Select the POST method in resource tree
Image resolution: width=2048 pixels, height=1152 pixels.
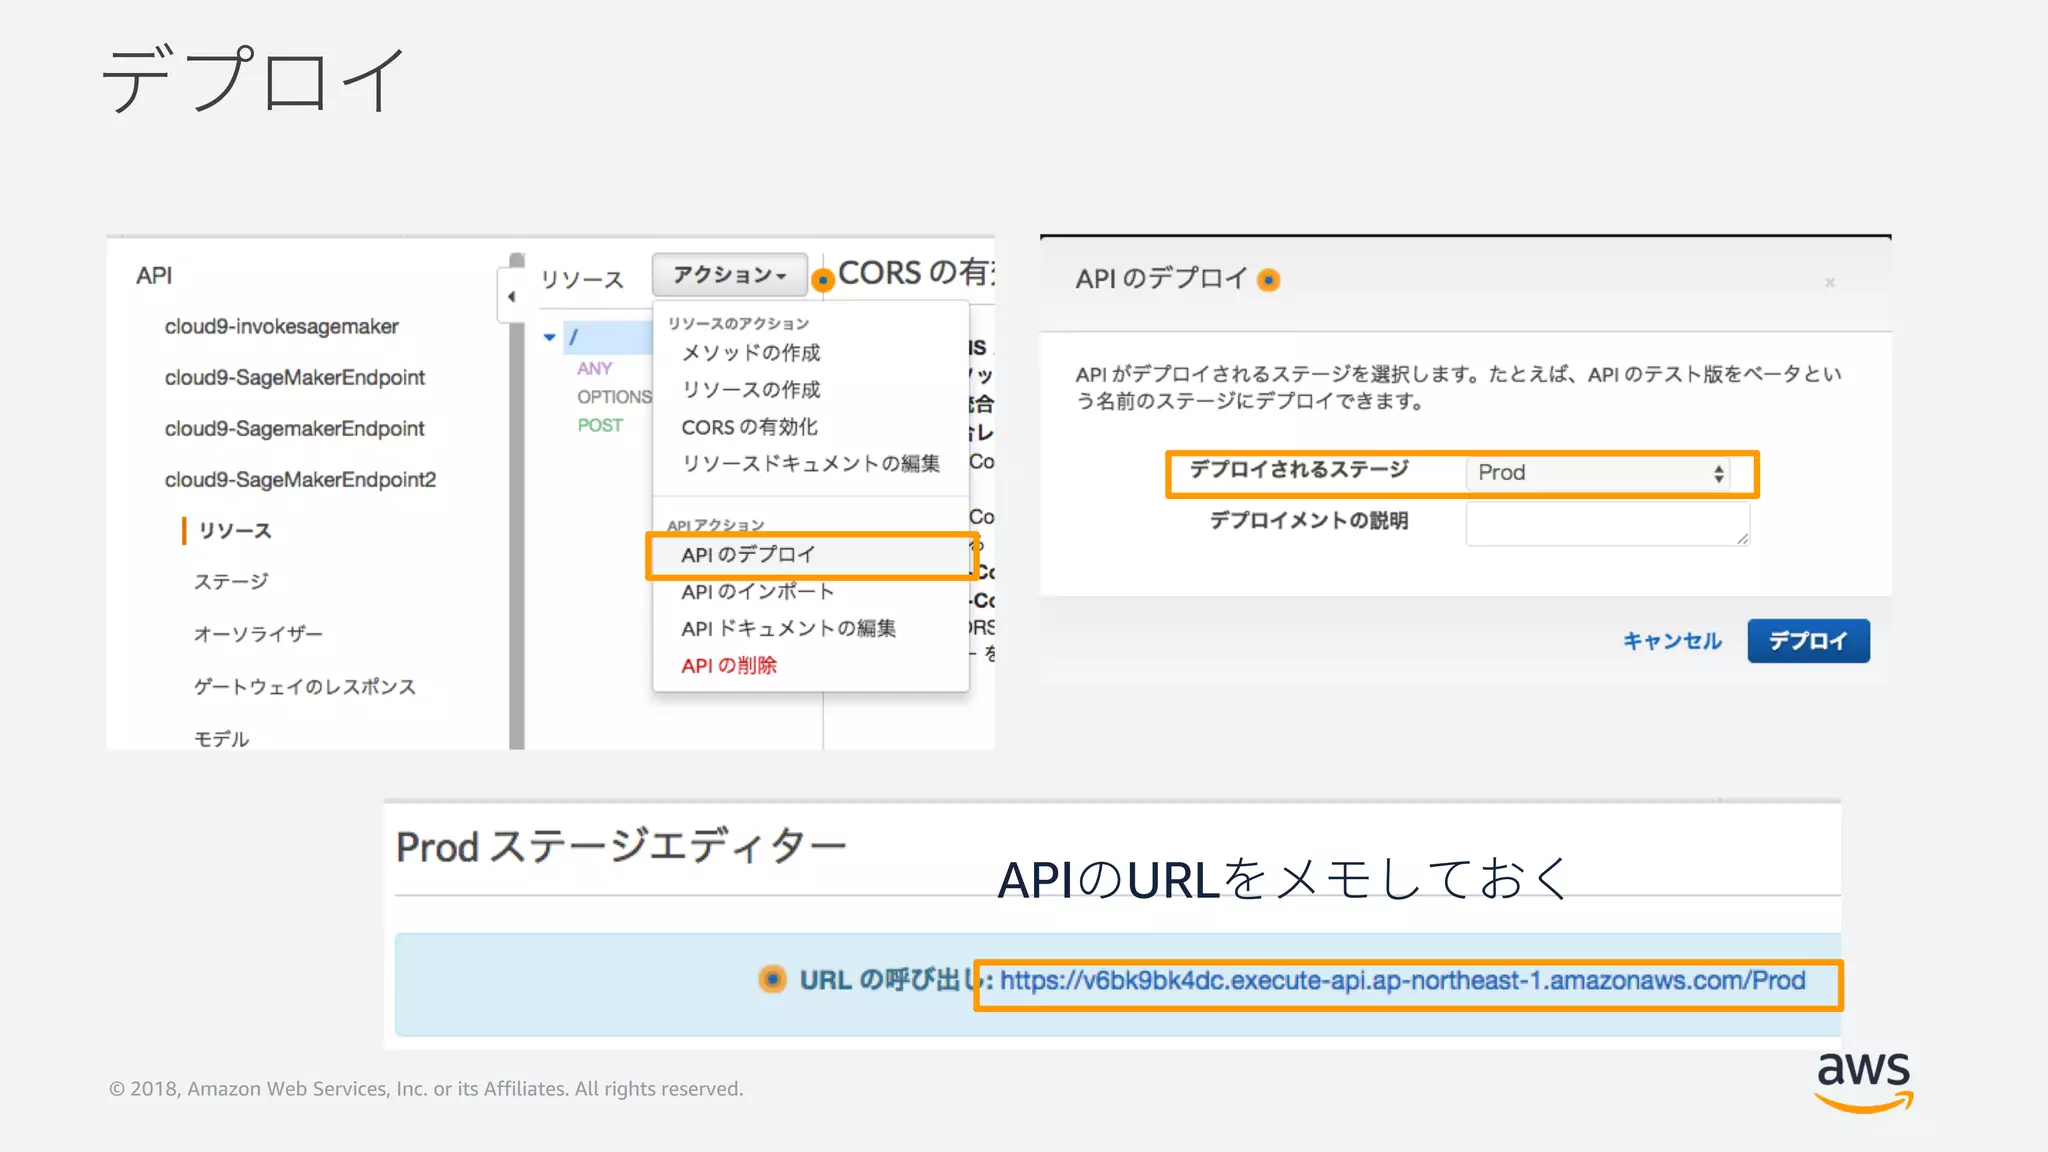[x=600, y=426]
